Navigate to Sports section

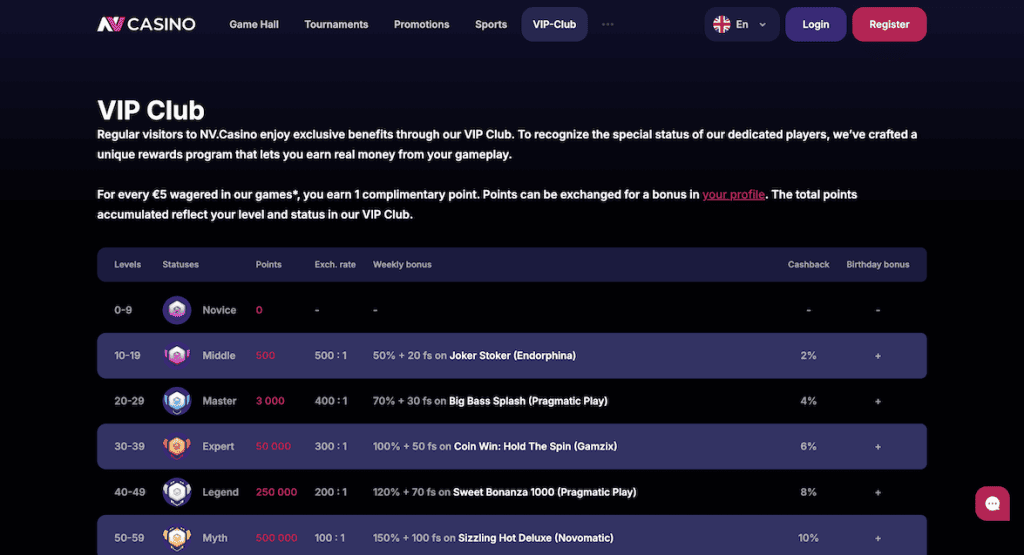491,24
